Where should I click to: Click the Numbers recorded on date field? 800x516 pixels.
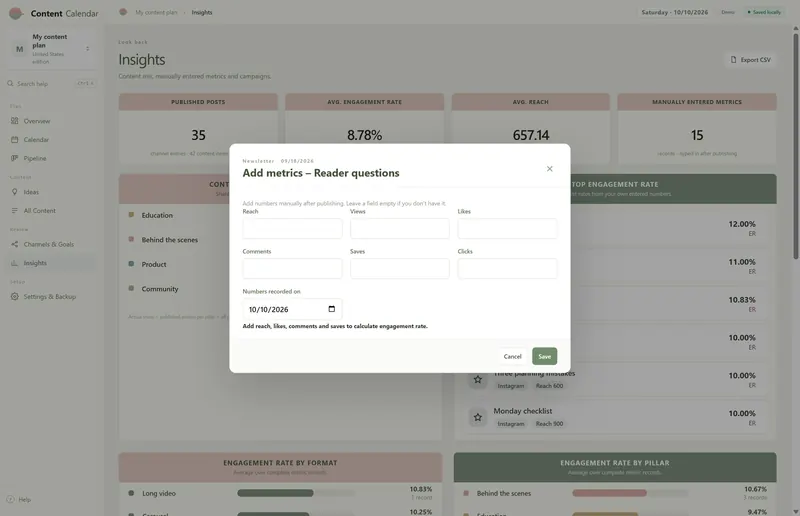pos(292,309)
